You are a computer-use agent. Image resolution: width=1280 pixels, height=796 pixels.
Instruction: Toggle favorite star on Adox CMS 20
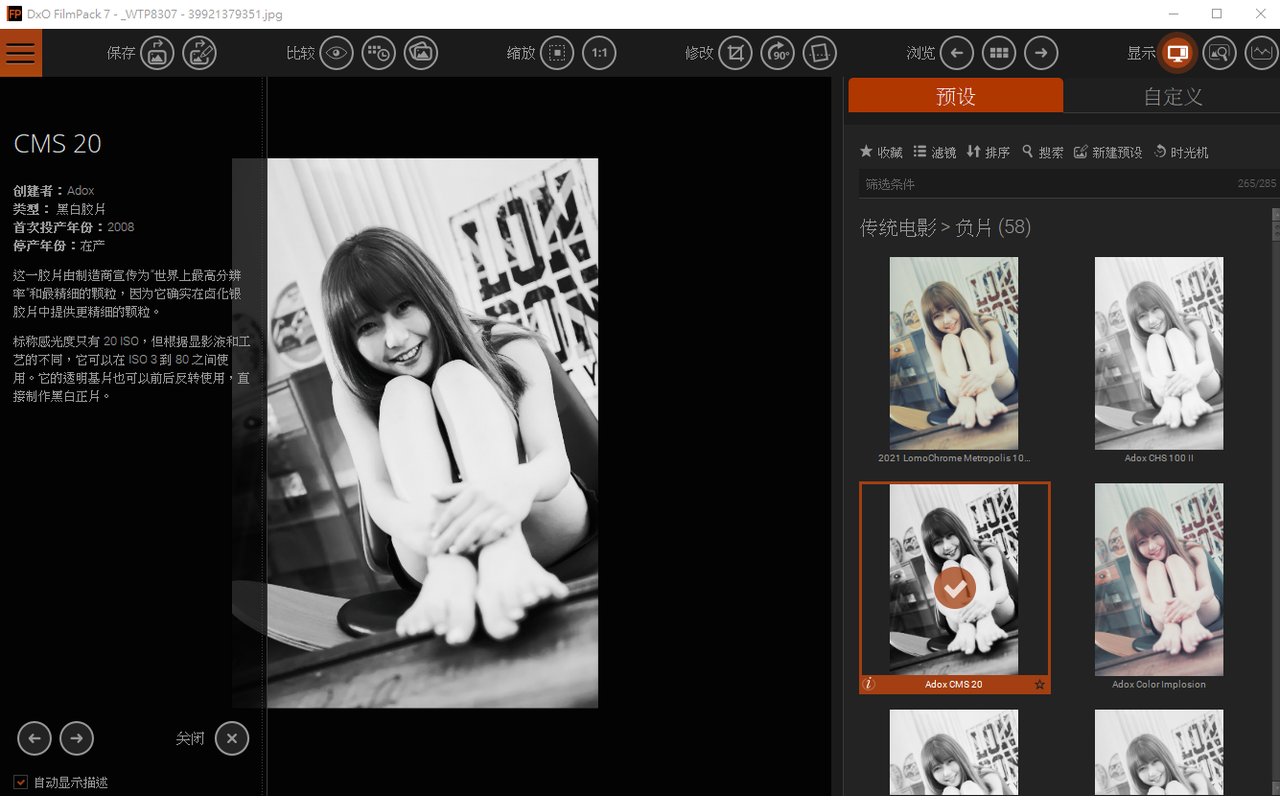point(1039,685)
